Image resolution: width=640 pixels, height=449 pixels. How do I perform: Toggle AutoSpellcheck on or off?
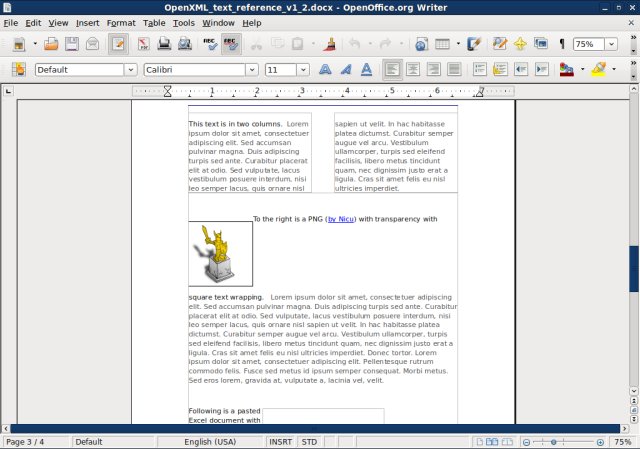point(230,44)
